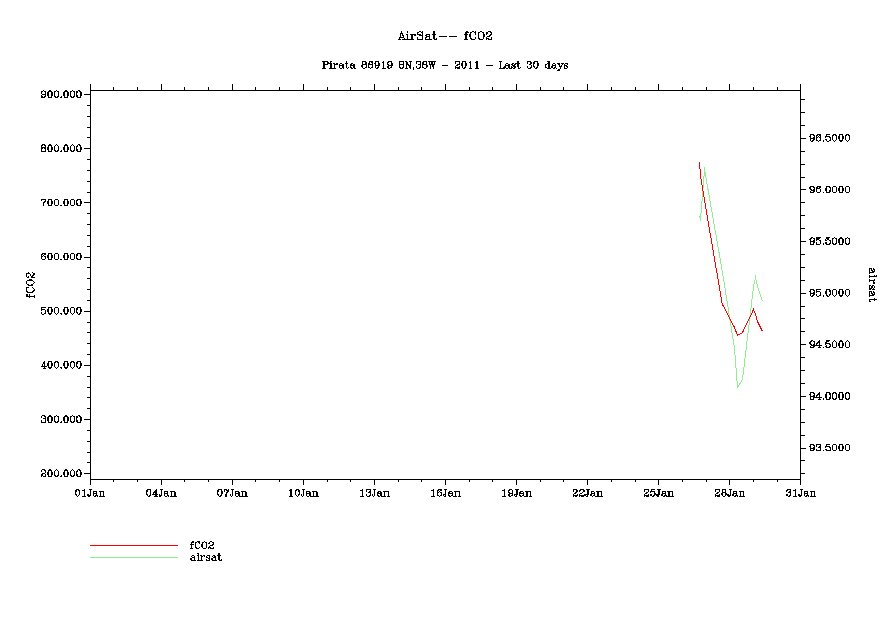Click the lowest dip of green airsat curve

point(738,386)
